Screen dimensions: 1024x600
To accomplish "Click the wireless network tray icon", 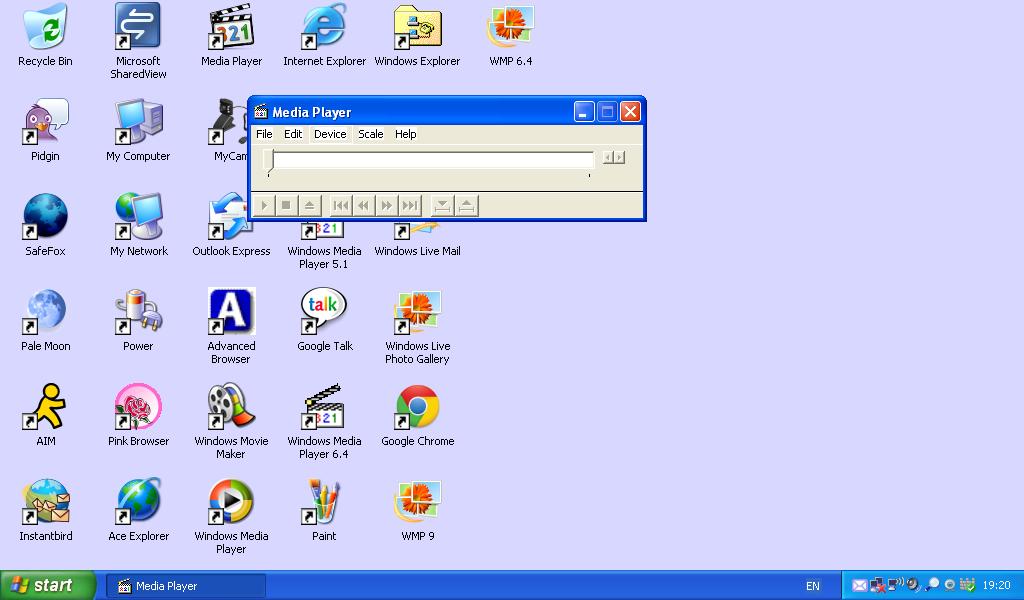I will pyautogui.click(x=895, y=584).
